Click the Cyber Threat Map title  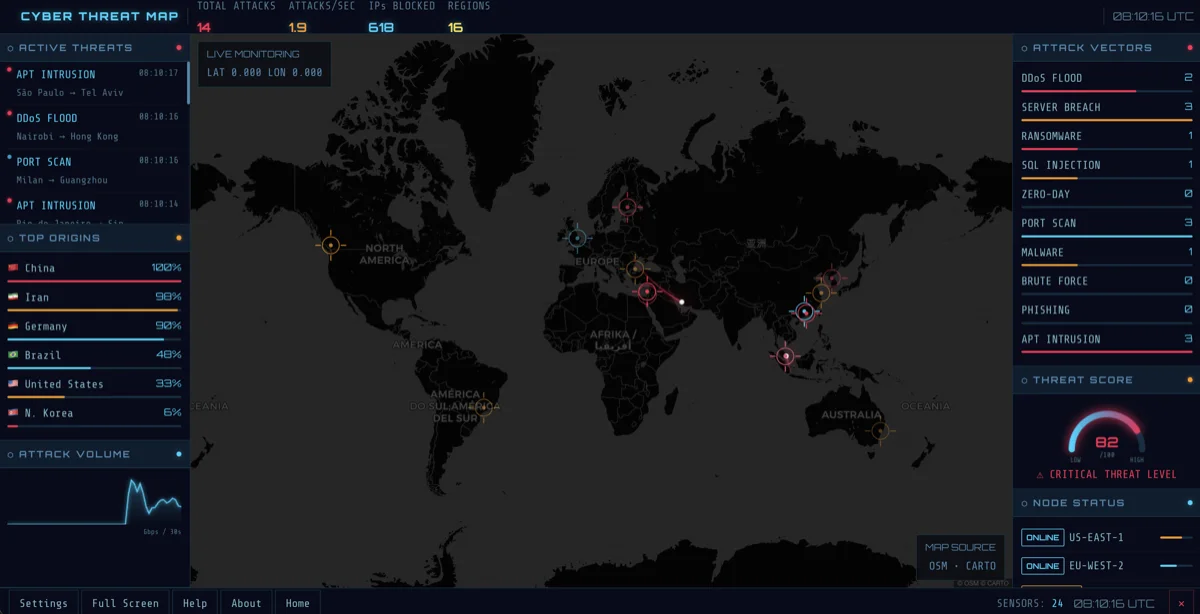click(99, 16)
